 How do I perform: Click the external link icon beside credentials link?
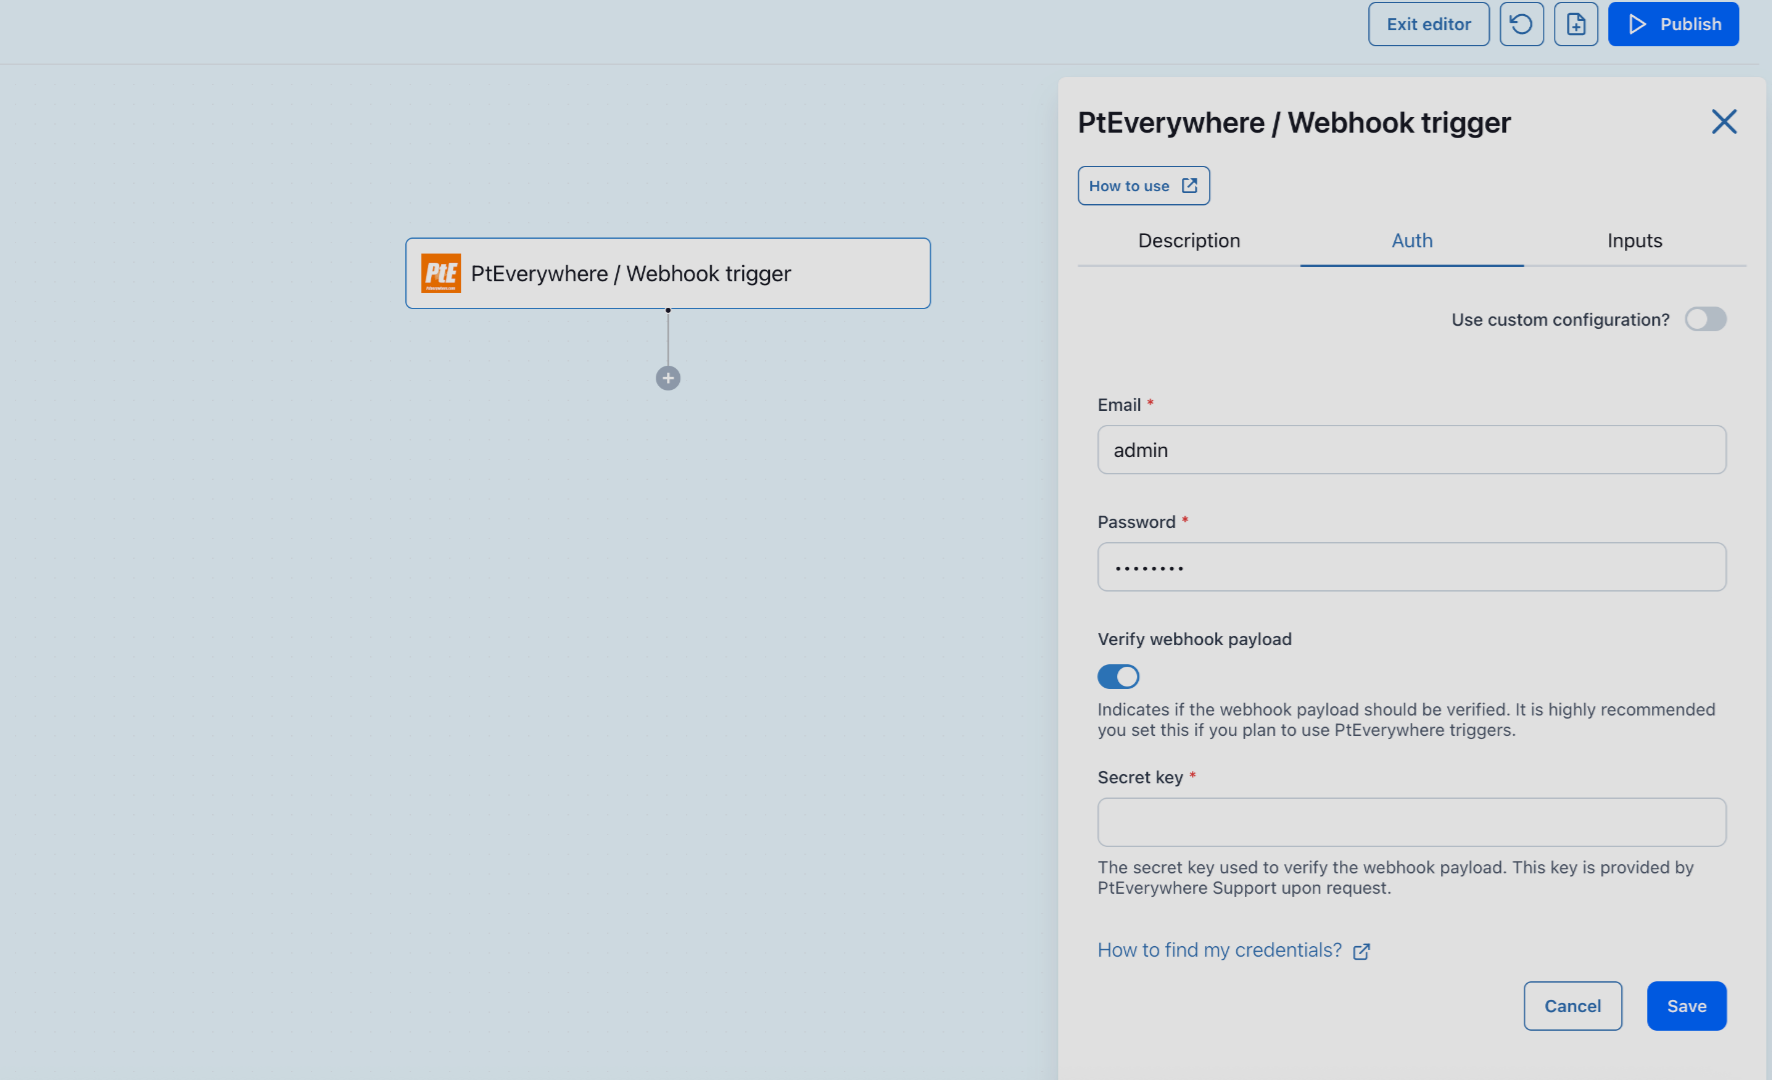[1361, 951]
